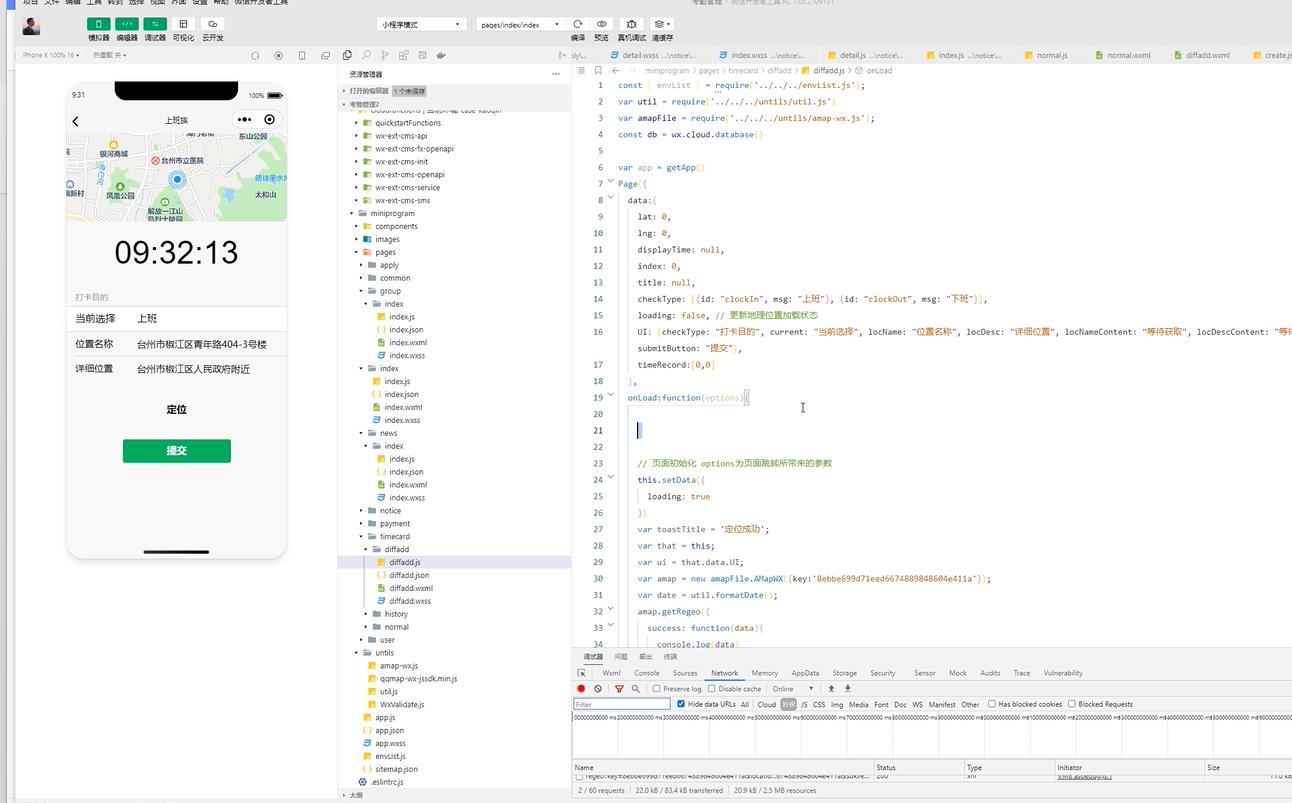Select the Cloud network filter

coord(766,704)
